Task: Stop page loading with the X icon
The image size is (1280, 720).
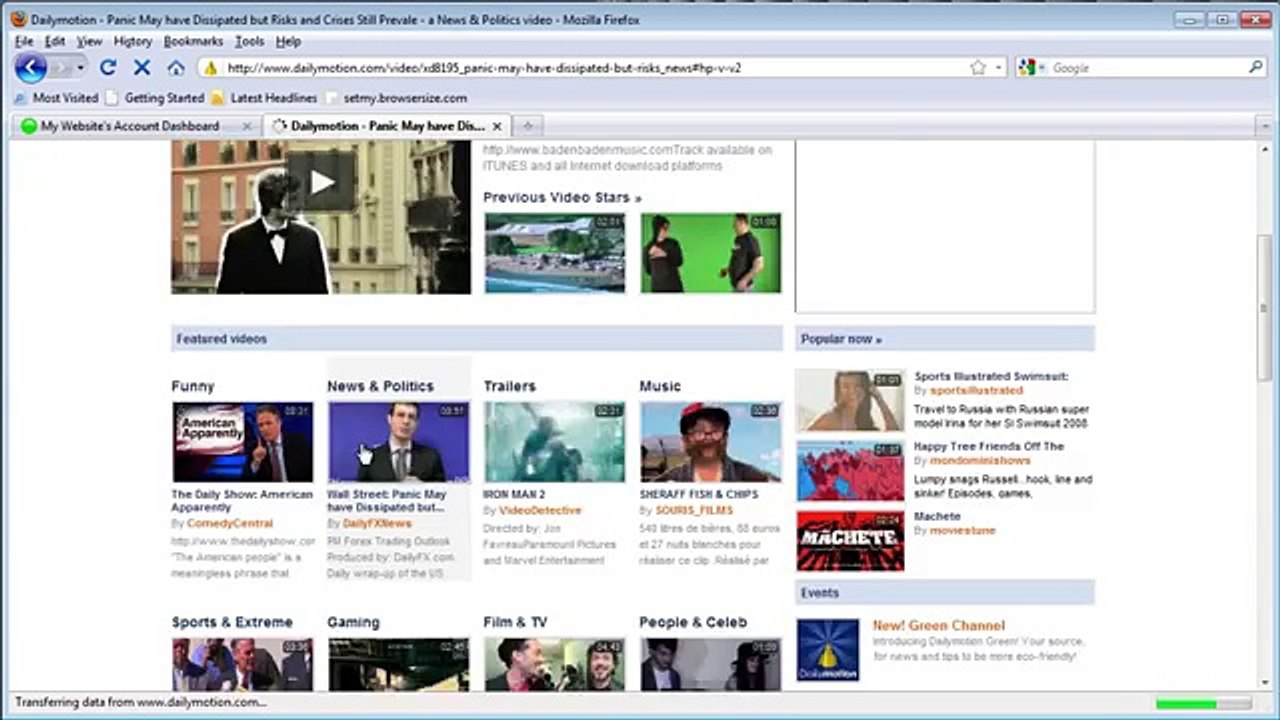Action: [x=142, y=68]
